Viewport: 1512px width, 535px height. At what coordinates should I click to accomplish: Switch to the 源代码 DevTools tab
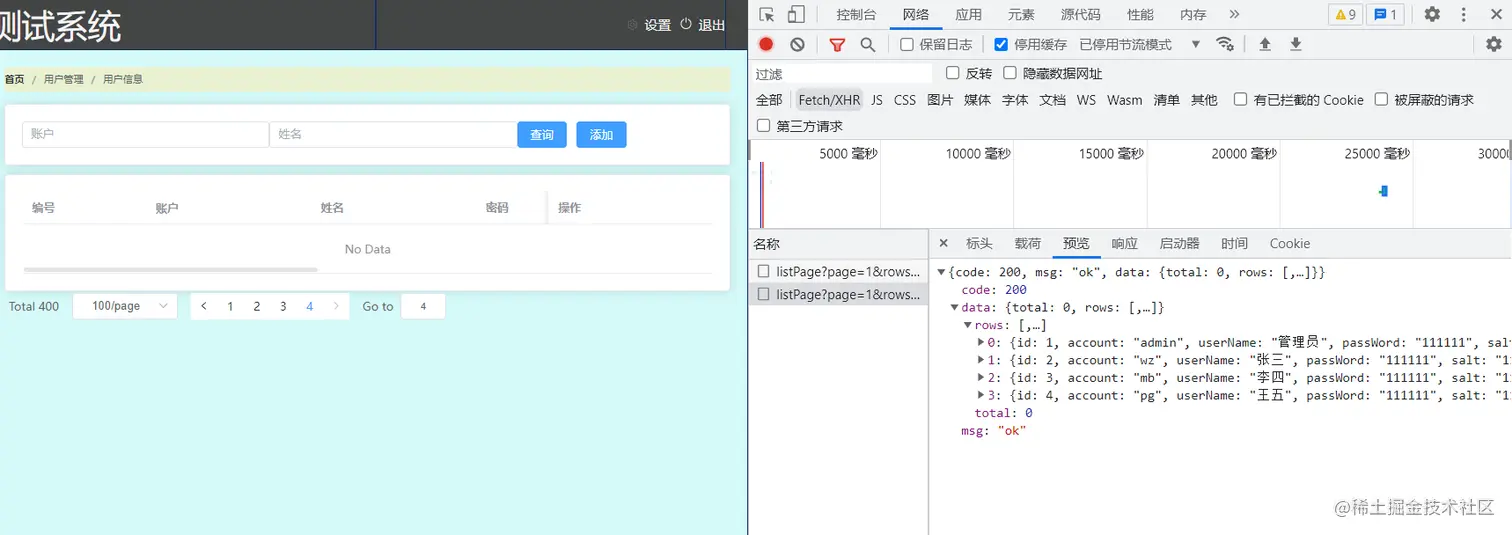tap(1080, 14)
